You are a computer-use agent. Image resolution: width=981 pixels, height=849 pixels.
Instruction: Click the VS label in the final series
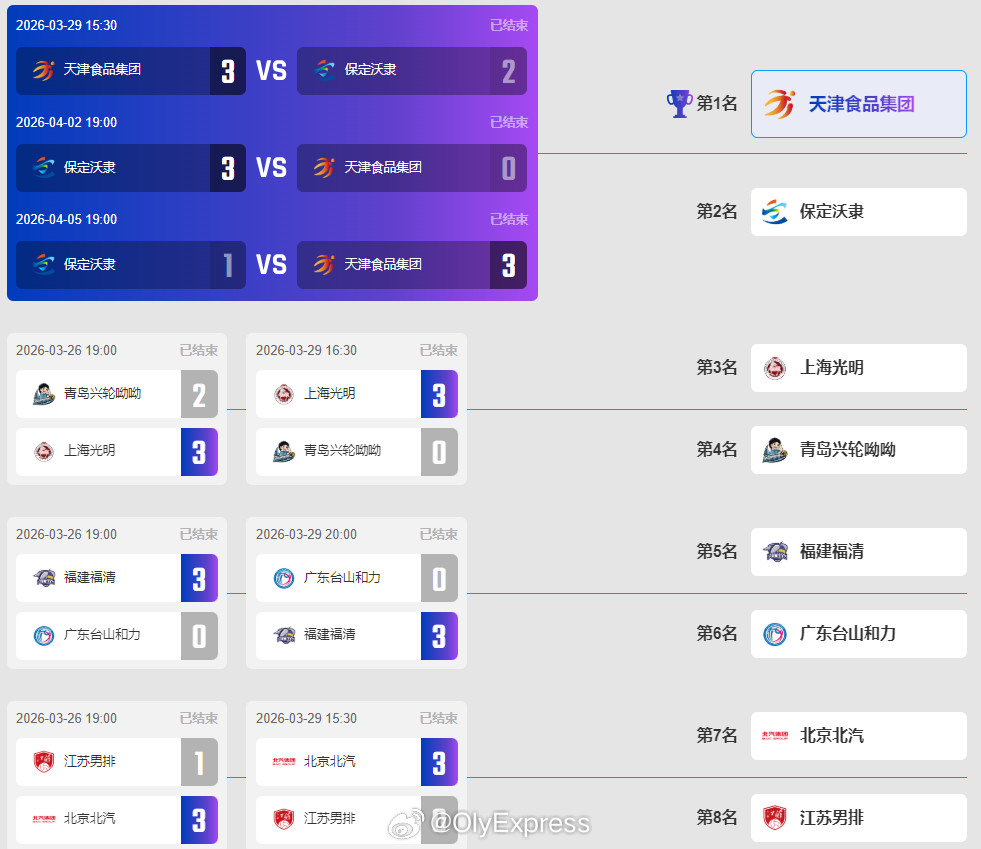[271, 70]
